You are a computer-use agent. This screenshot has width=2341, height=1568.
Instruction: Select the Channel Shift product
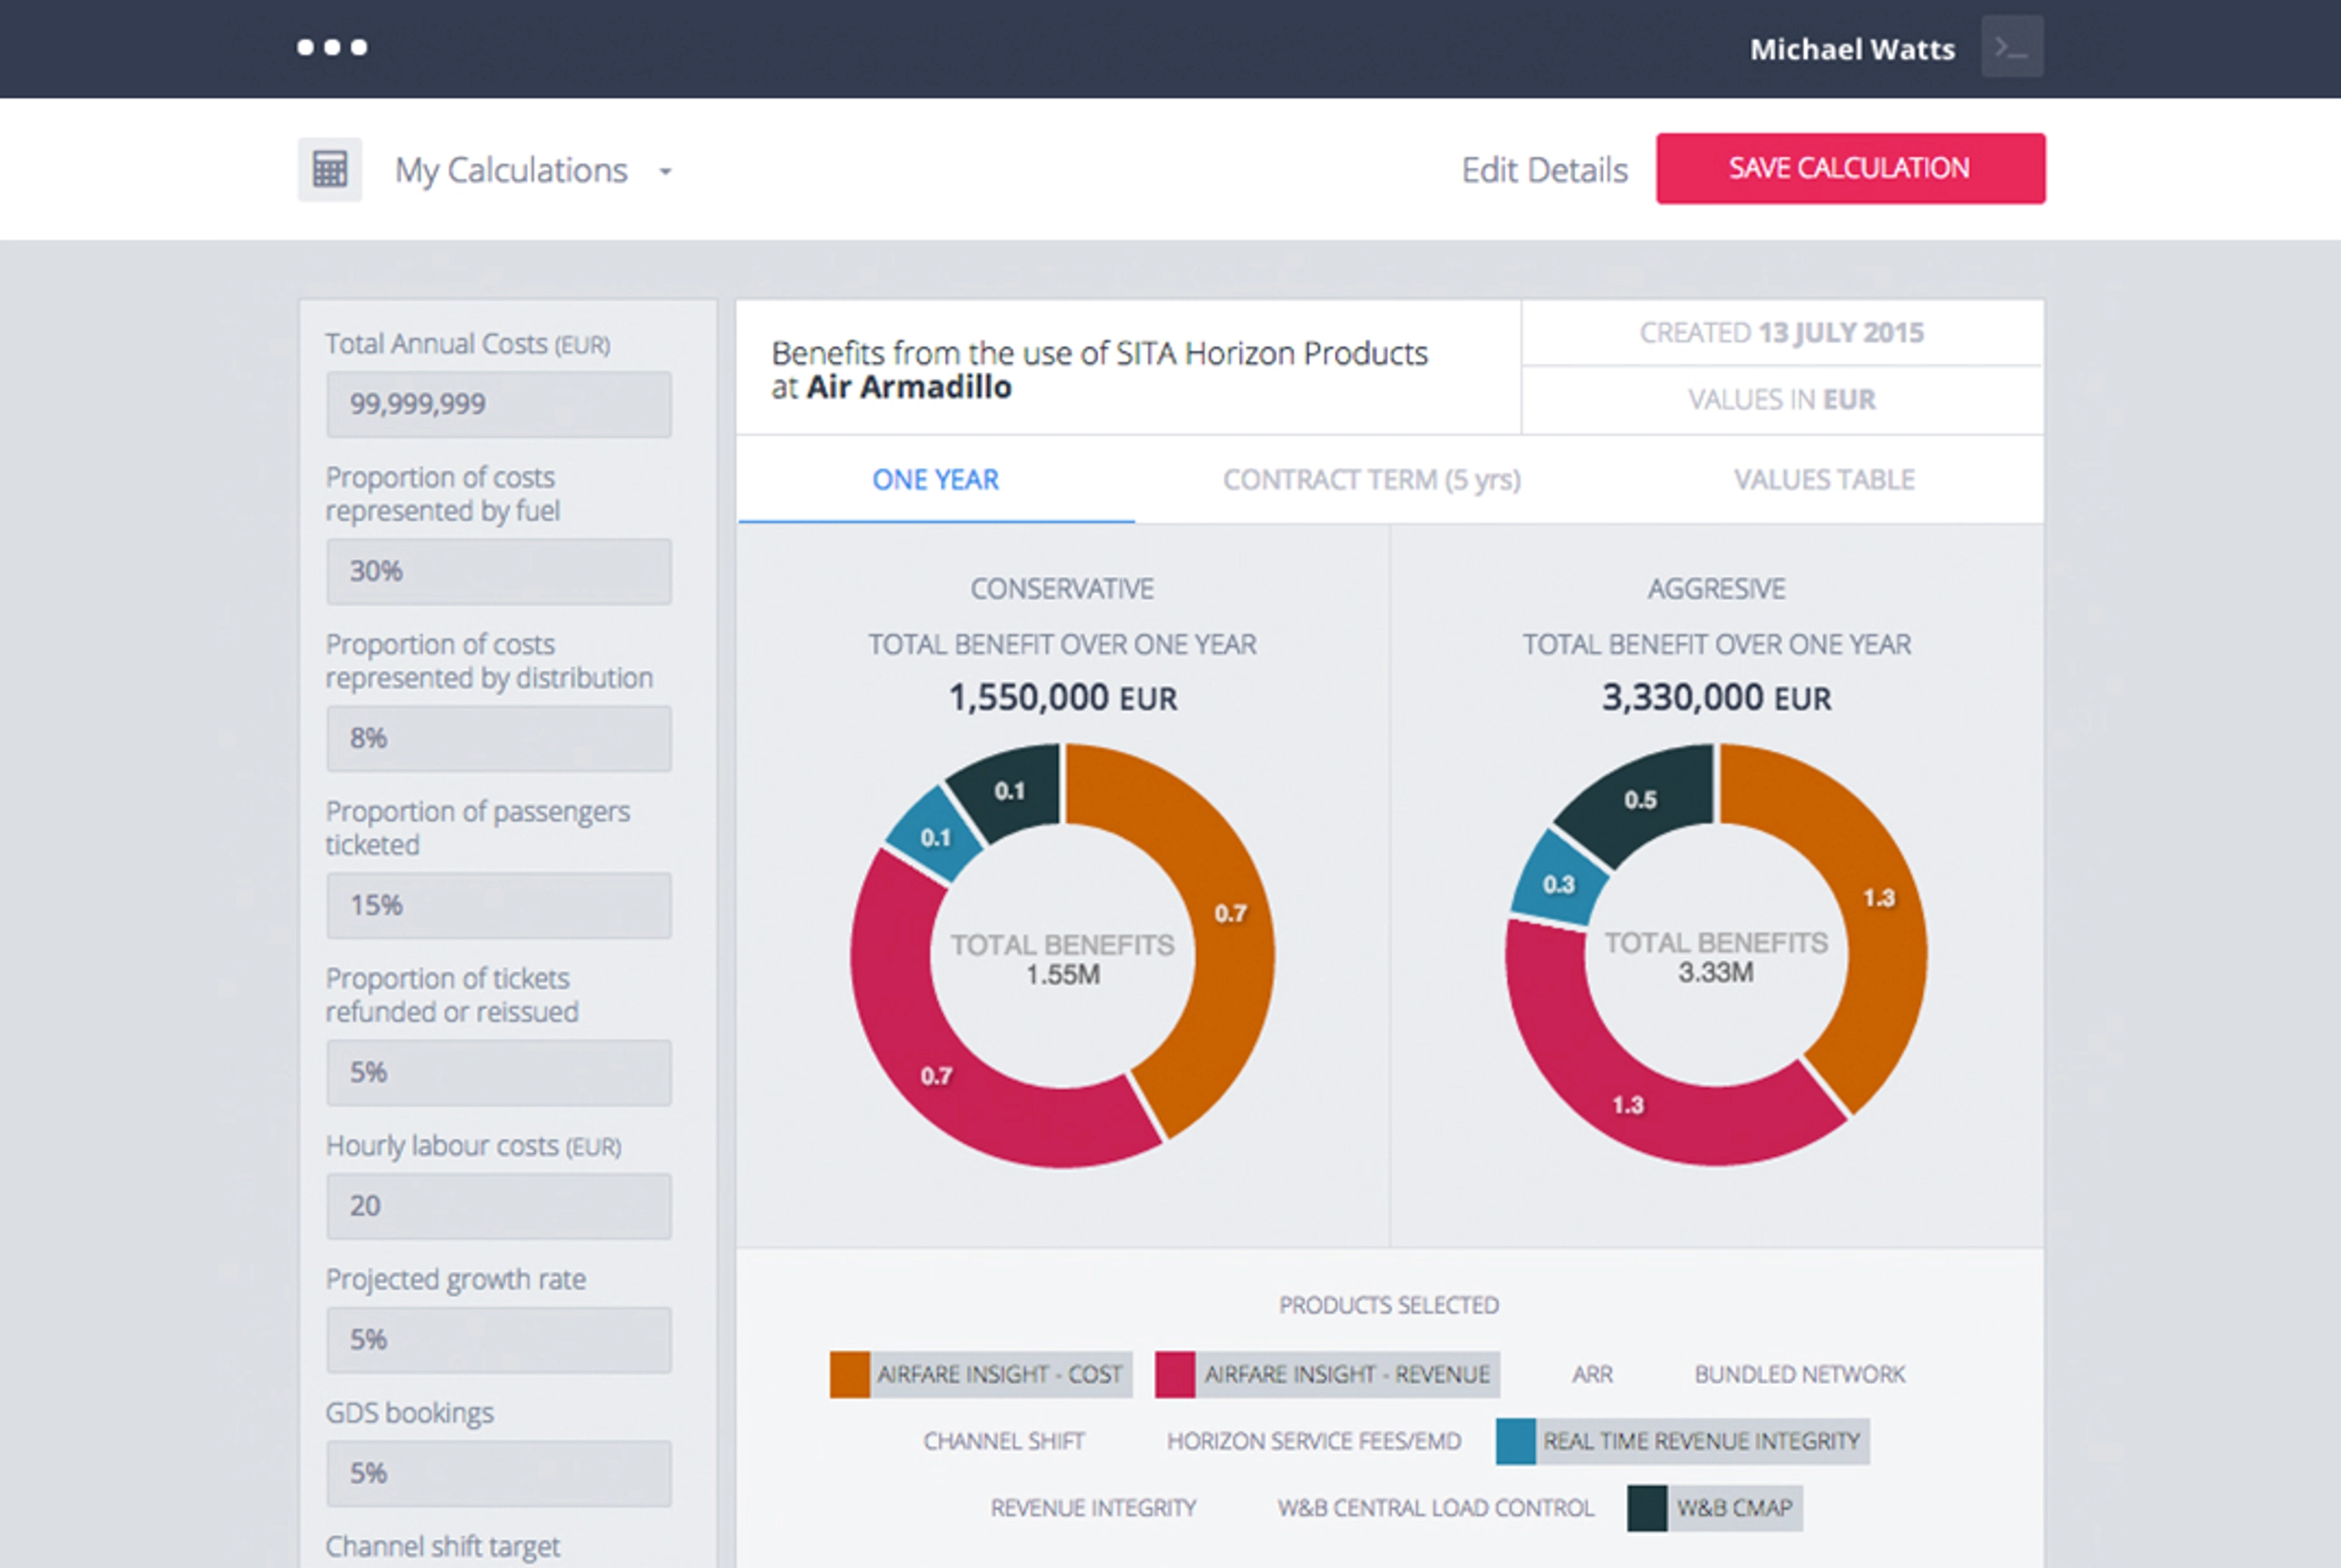tap(1003, 1441)
